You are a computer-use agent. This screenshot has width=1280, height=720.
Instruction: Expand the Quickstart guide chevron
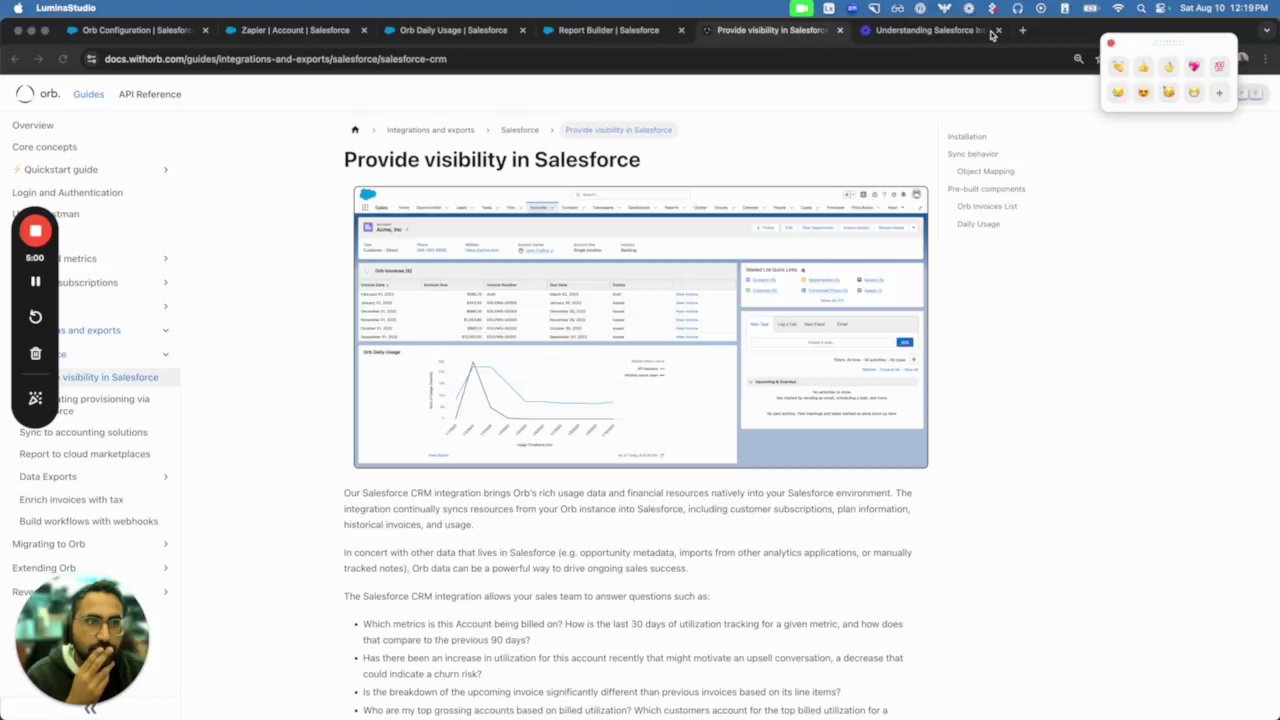tap(165, 170)
